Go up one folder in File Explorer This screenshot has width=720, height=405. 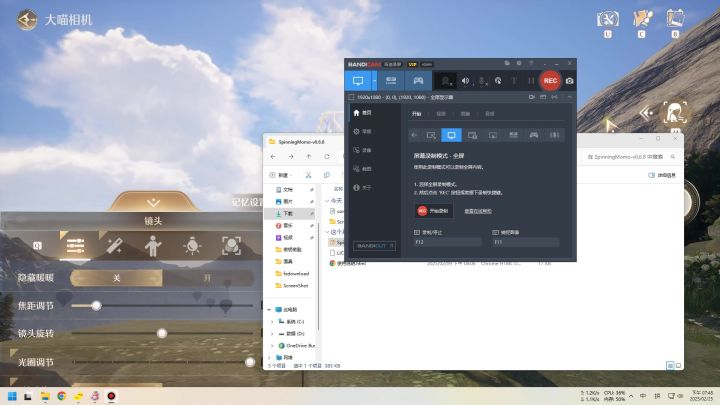tap(309, 157)
